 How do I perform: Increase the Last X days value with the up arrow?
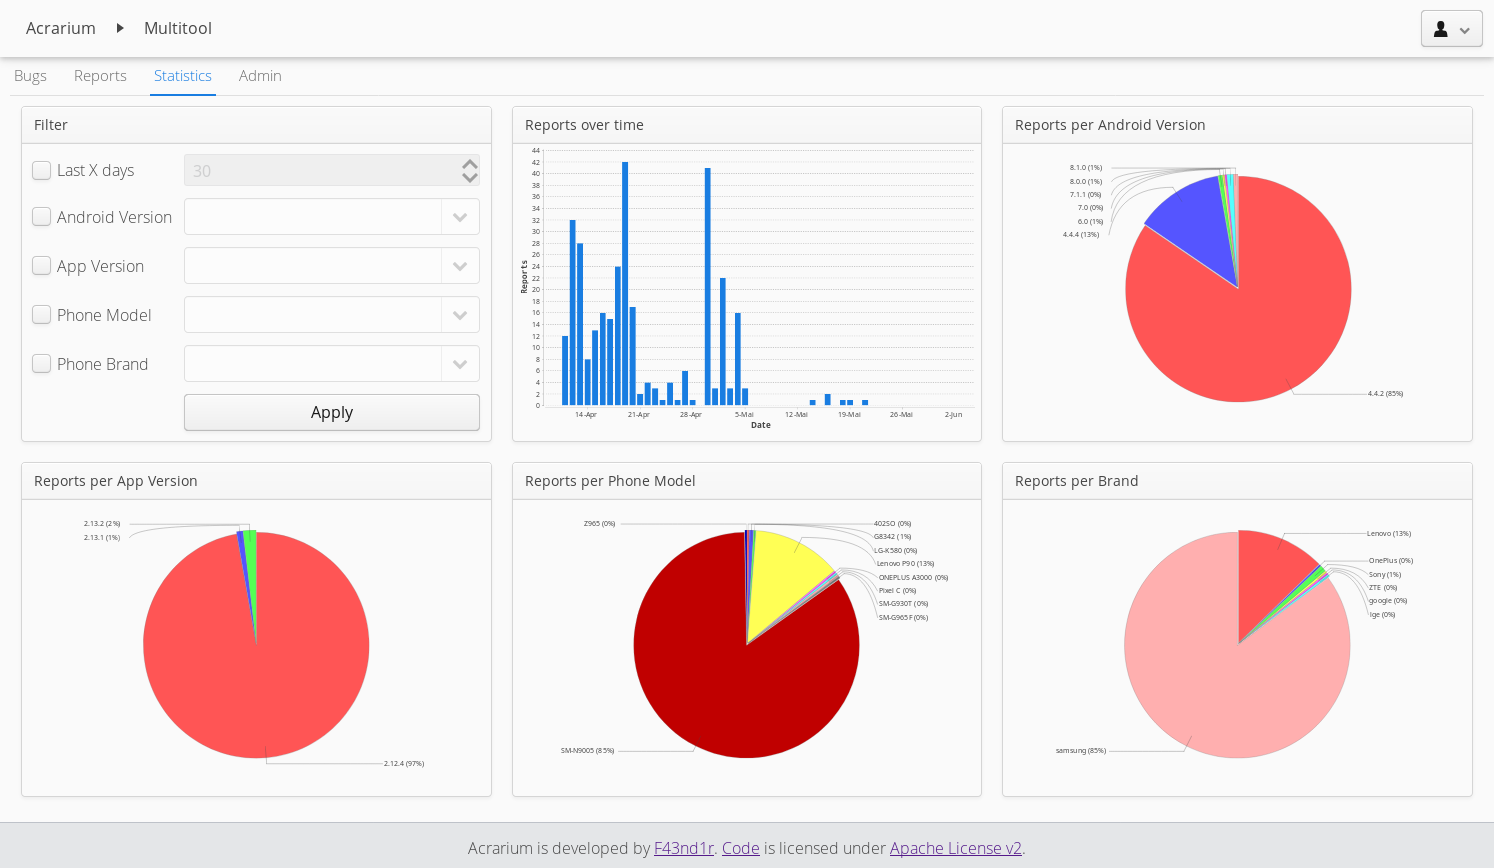pyautogui.click(x=469, y=163)
